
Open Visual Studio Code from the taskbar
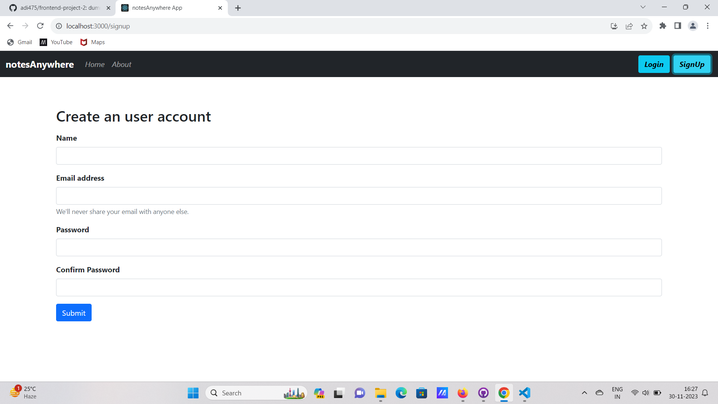(524, 393)
